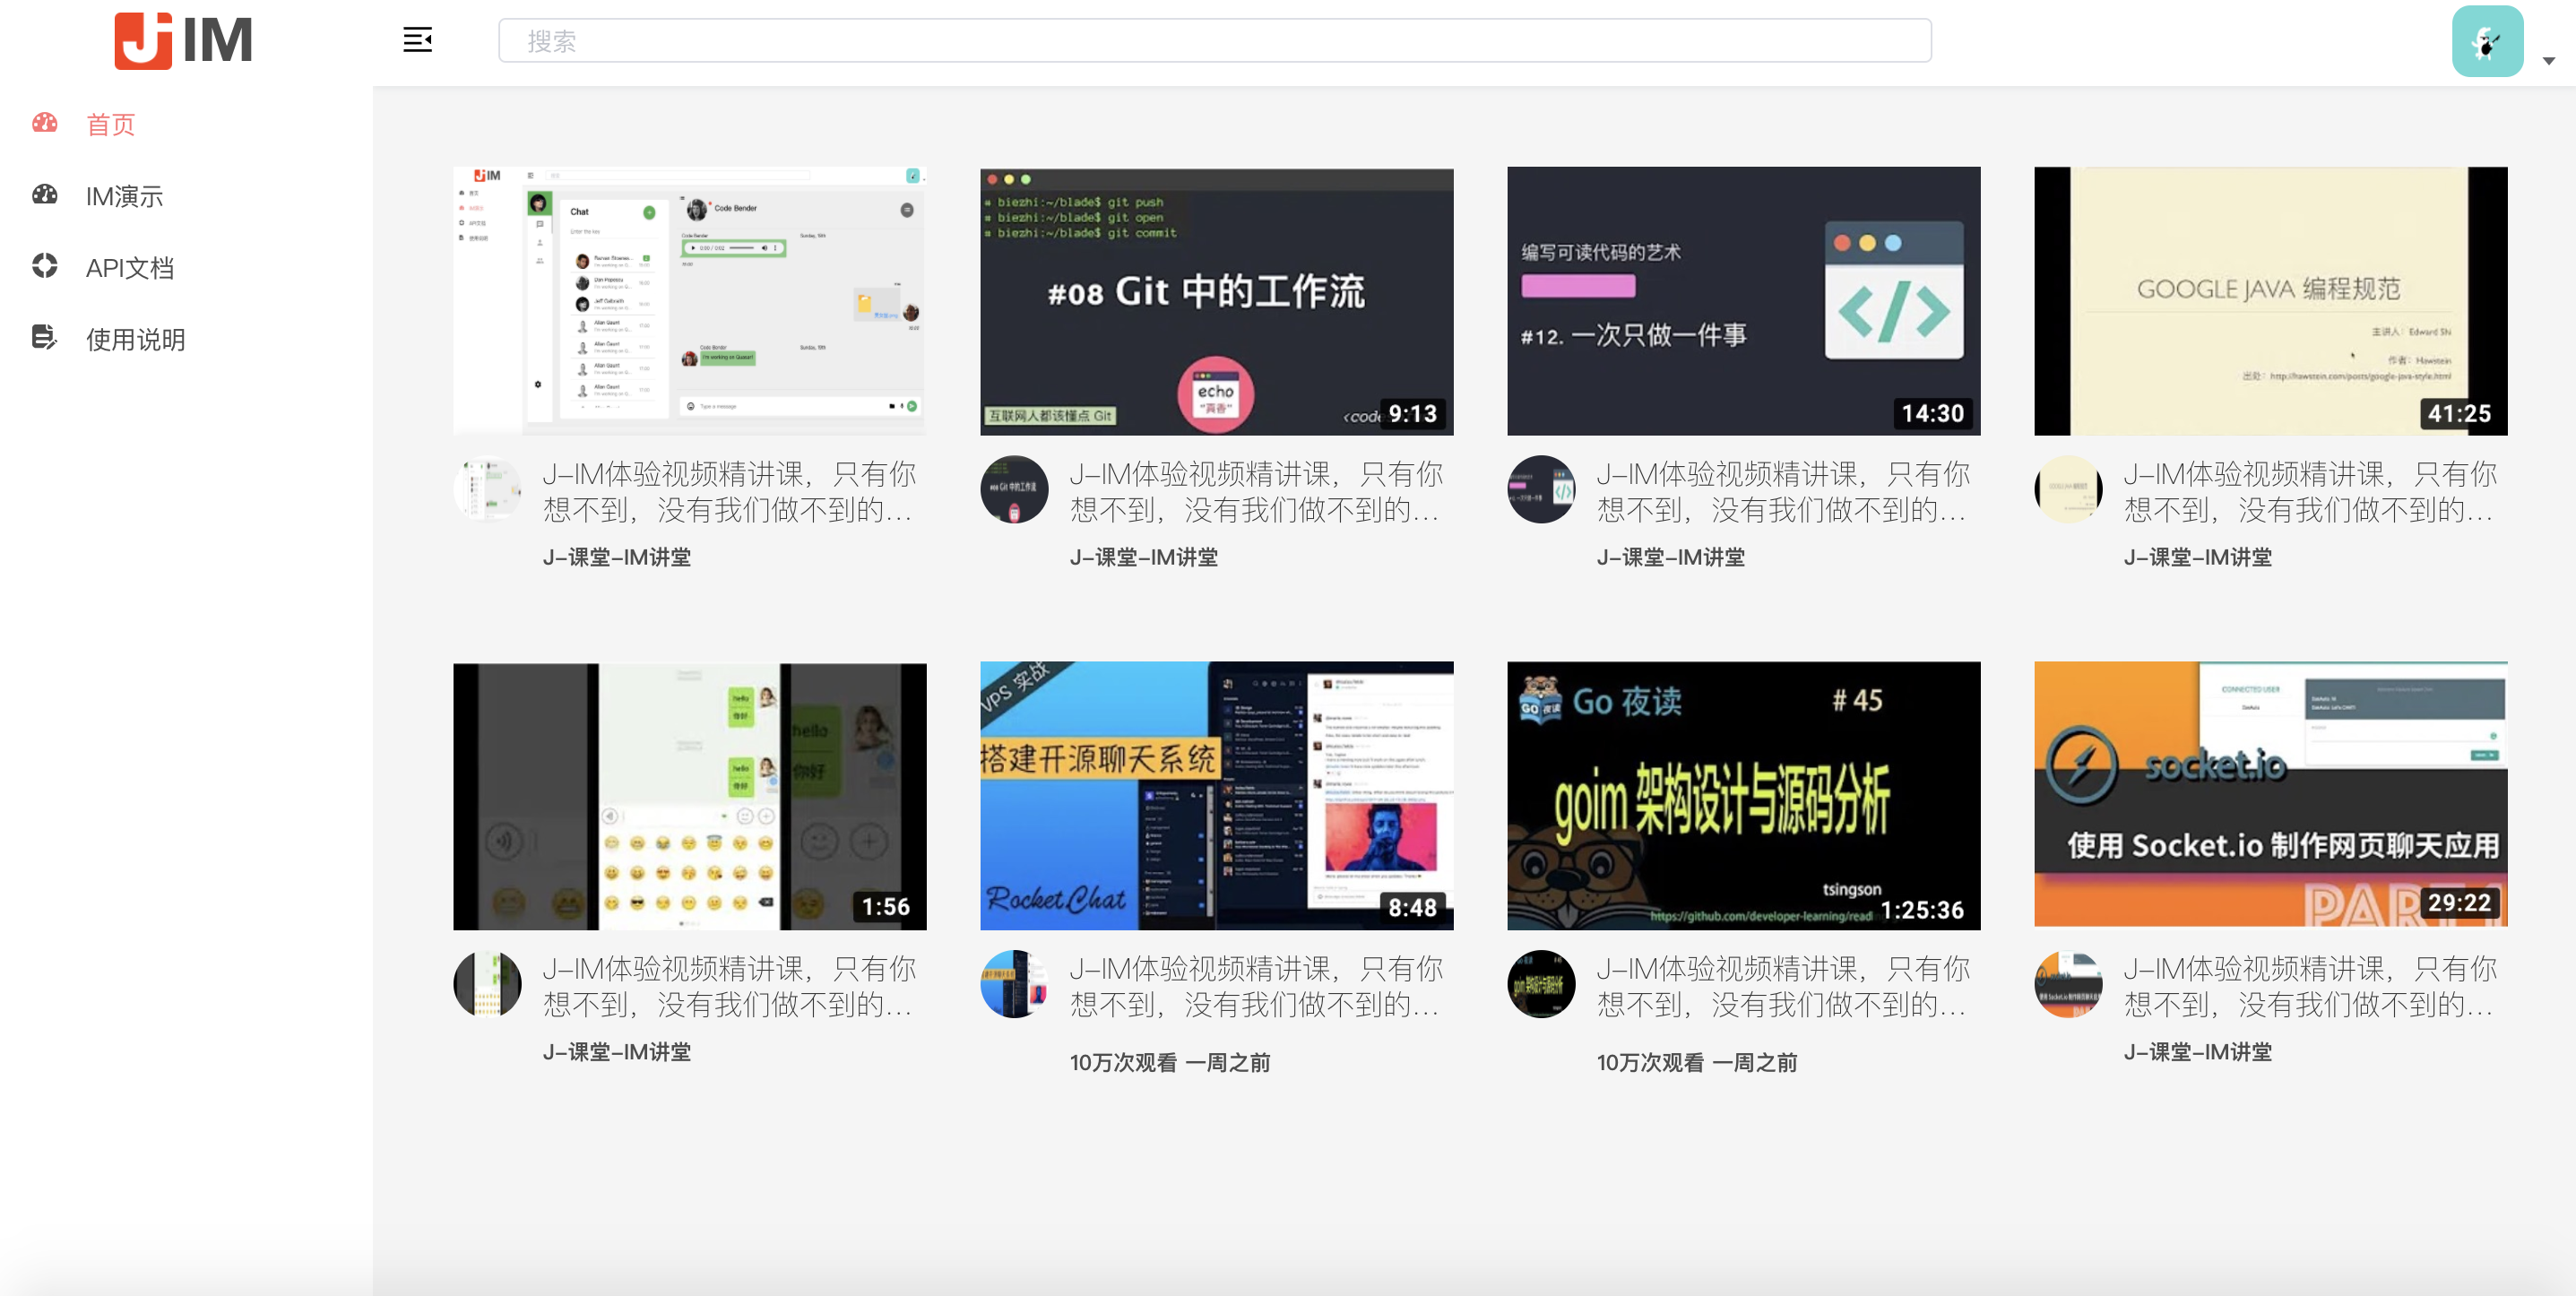Click the IM演示 sidebar icon
The height and width of the screenshot is (1296, 2576).
click(x=45, y=195)
